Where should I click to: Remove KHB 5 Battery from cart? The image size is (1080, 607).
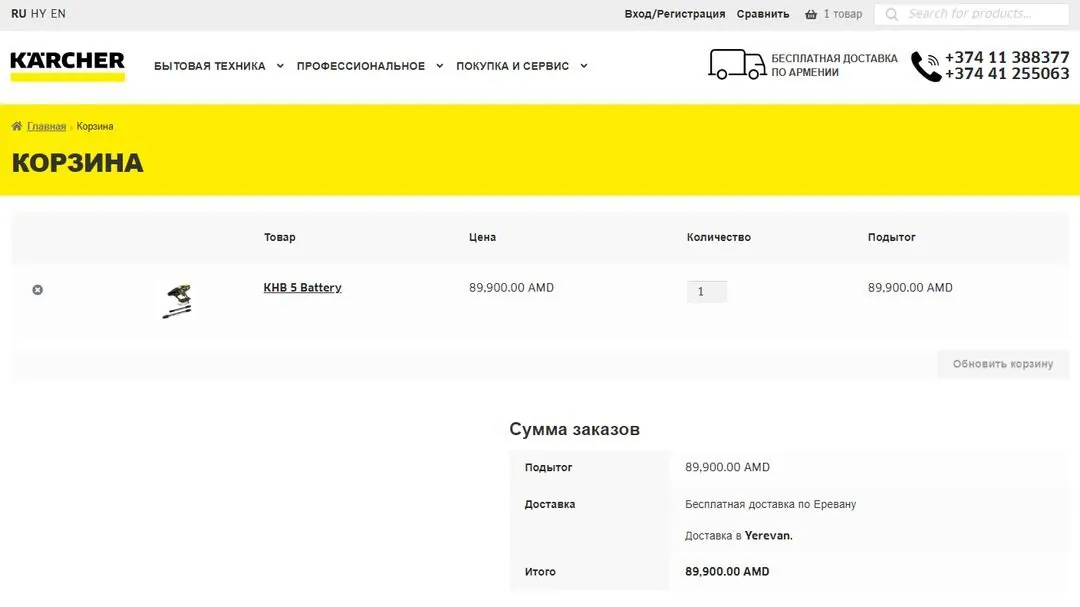(x=38, y=290)
